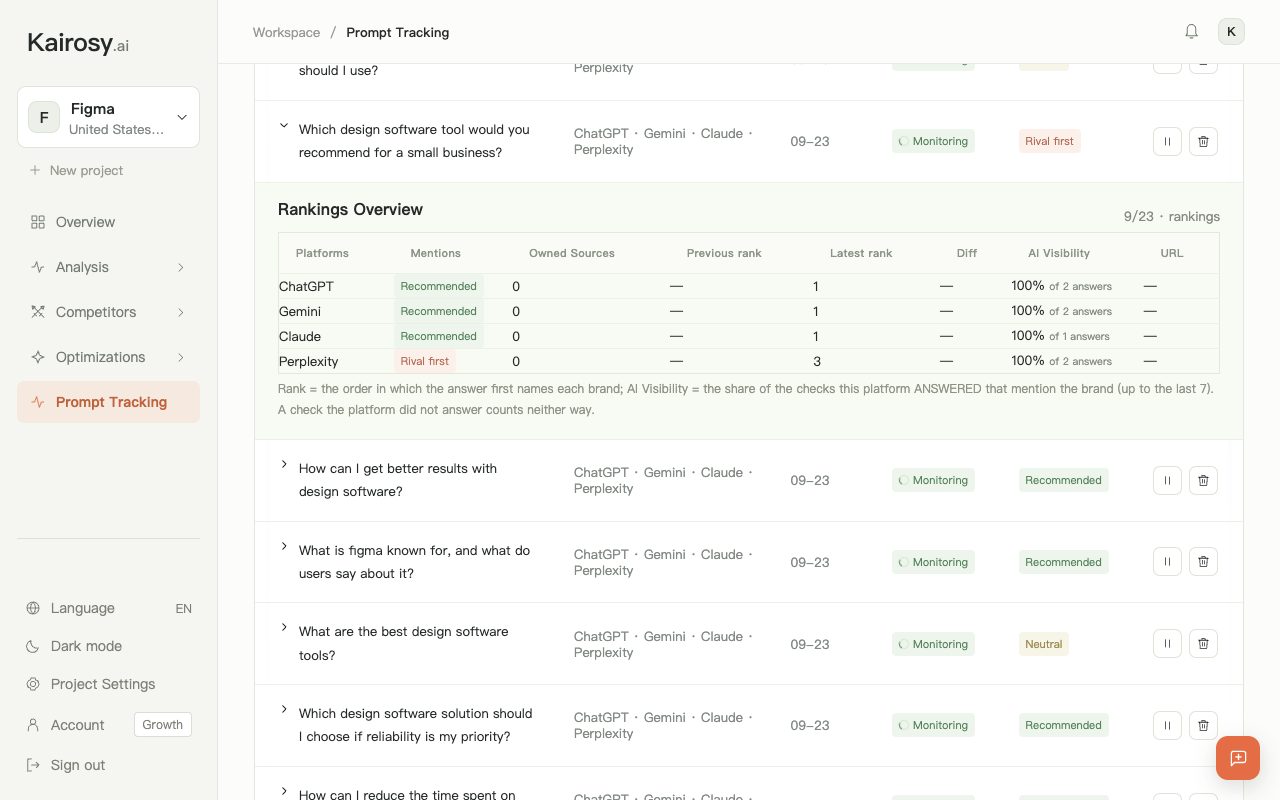Click the ChatGPT row in Rankings Overview
This screenshot has width=1280, height=800.
(x=749, y=286)
